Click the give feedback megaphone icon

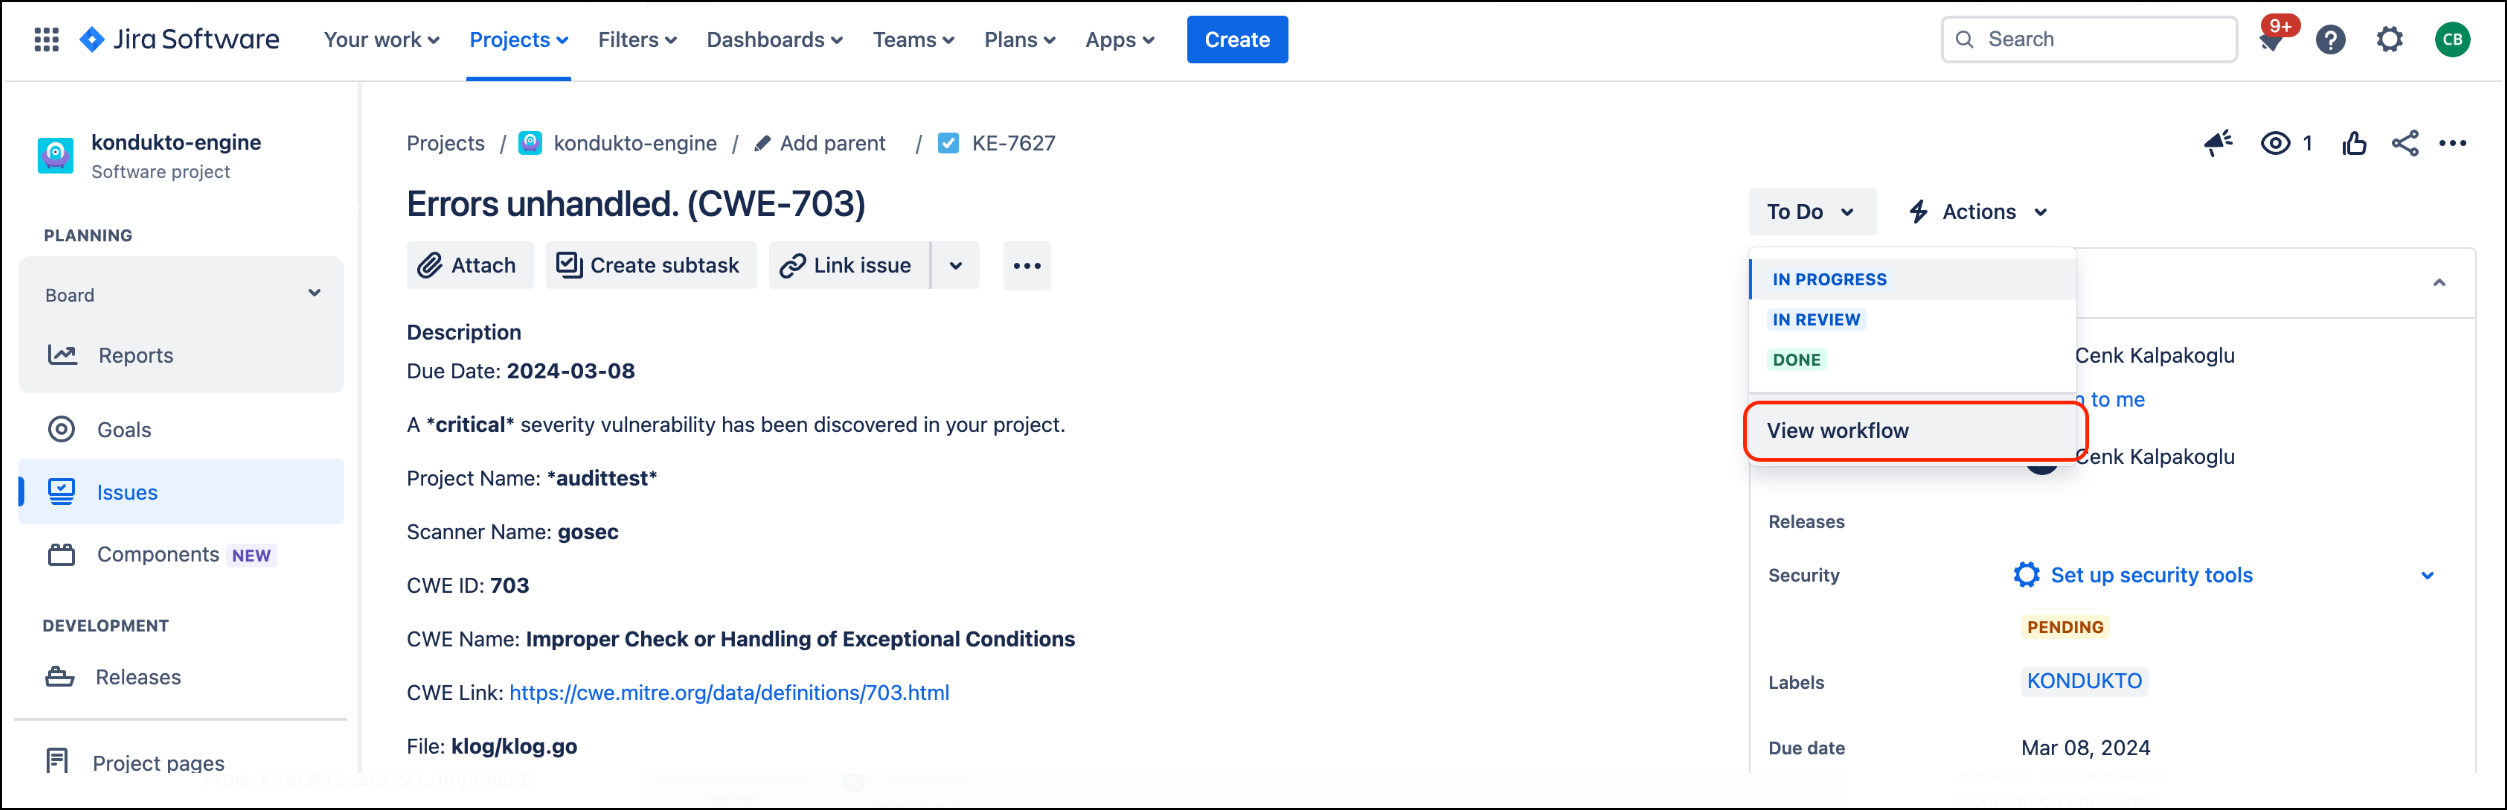click(x=2218, y=144)
